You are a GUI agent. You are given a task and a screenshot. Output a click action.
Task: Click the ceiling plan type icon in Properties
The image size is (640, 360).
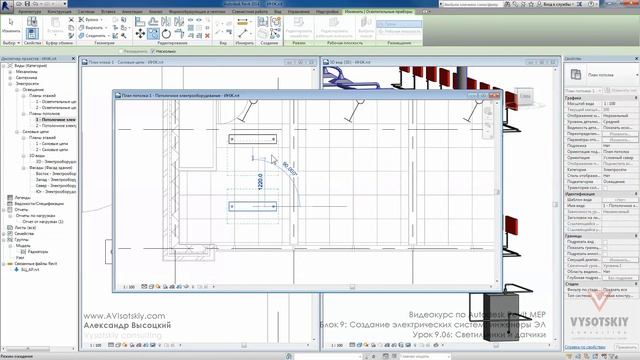tap(576, 74)
